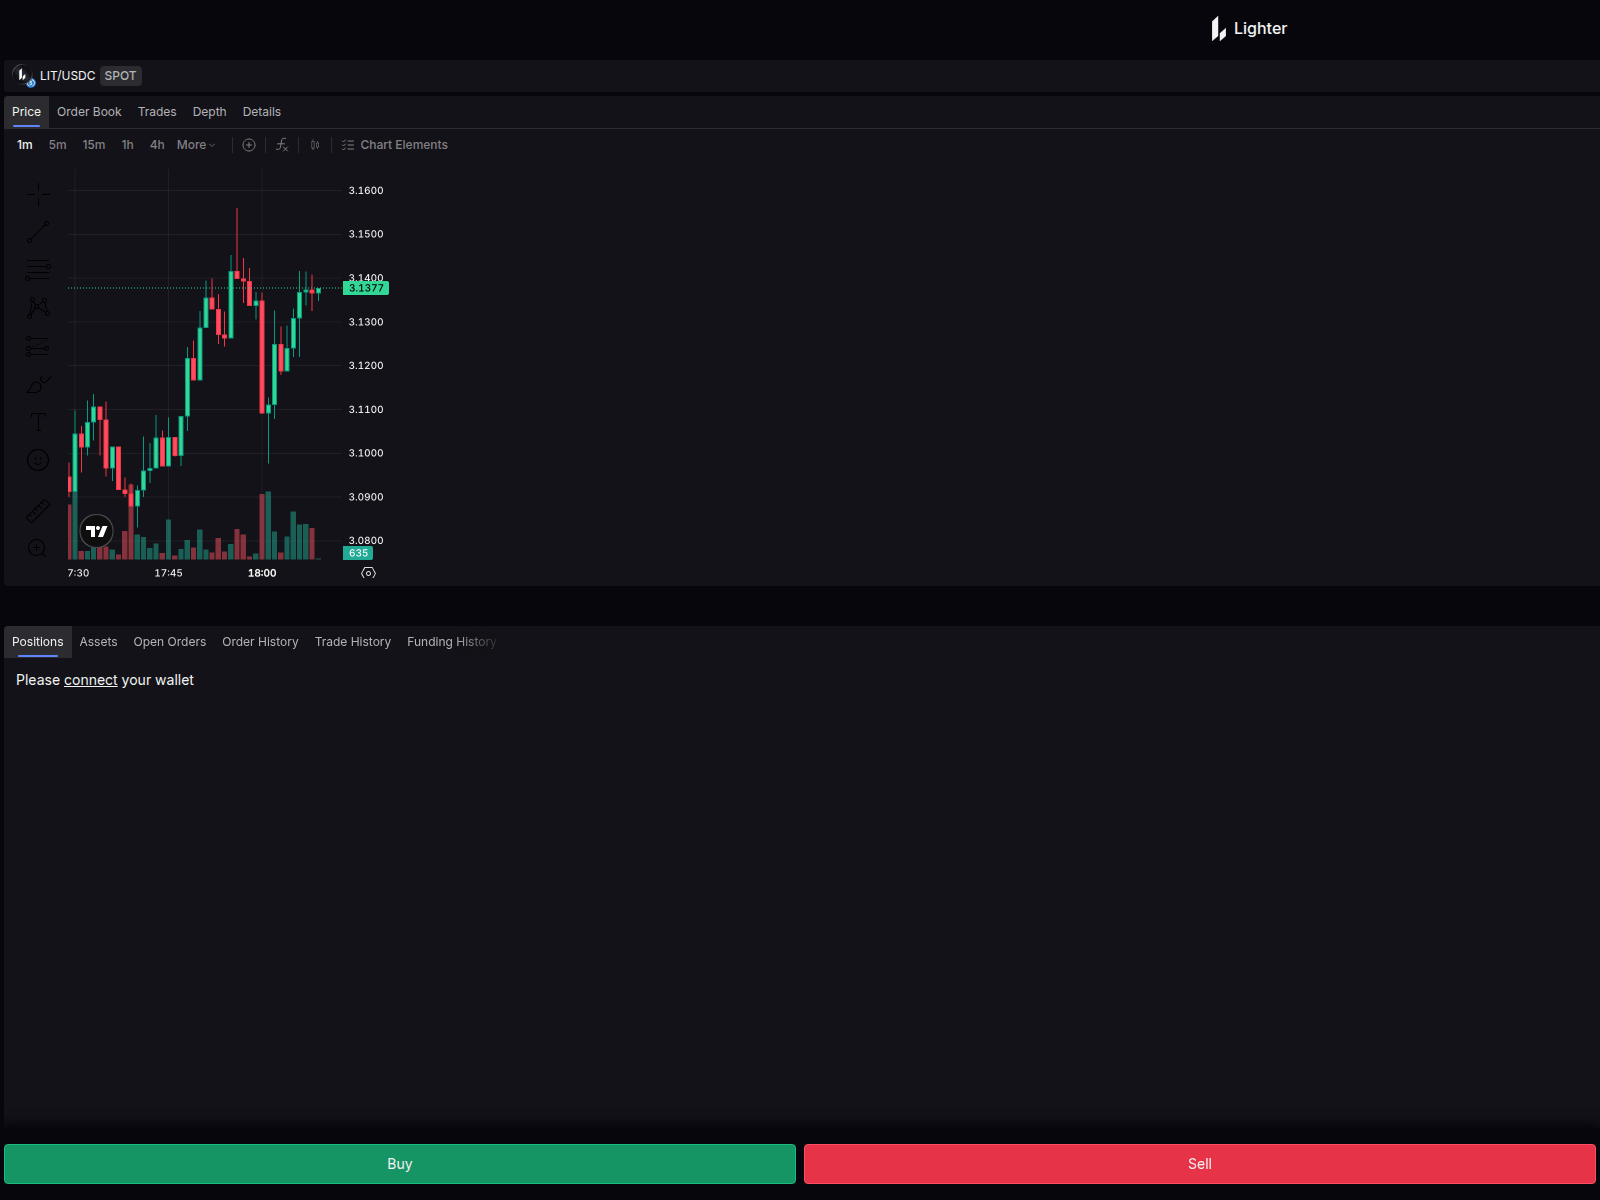Click the green Buy button

pos(400,1164)
